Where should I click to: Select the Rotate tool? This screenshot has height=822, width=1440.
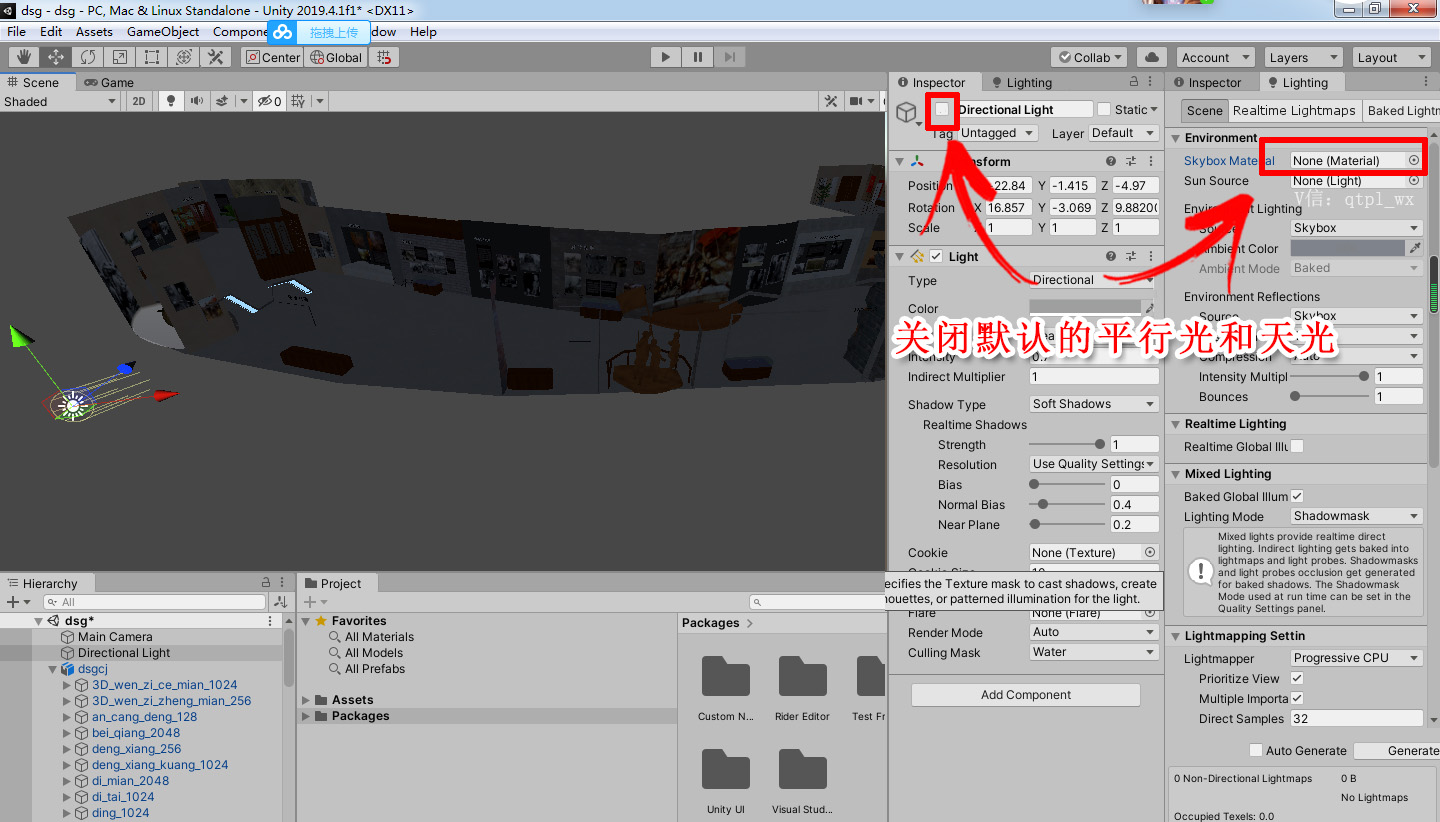click(88, 57)
